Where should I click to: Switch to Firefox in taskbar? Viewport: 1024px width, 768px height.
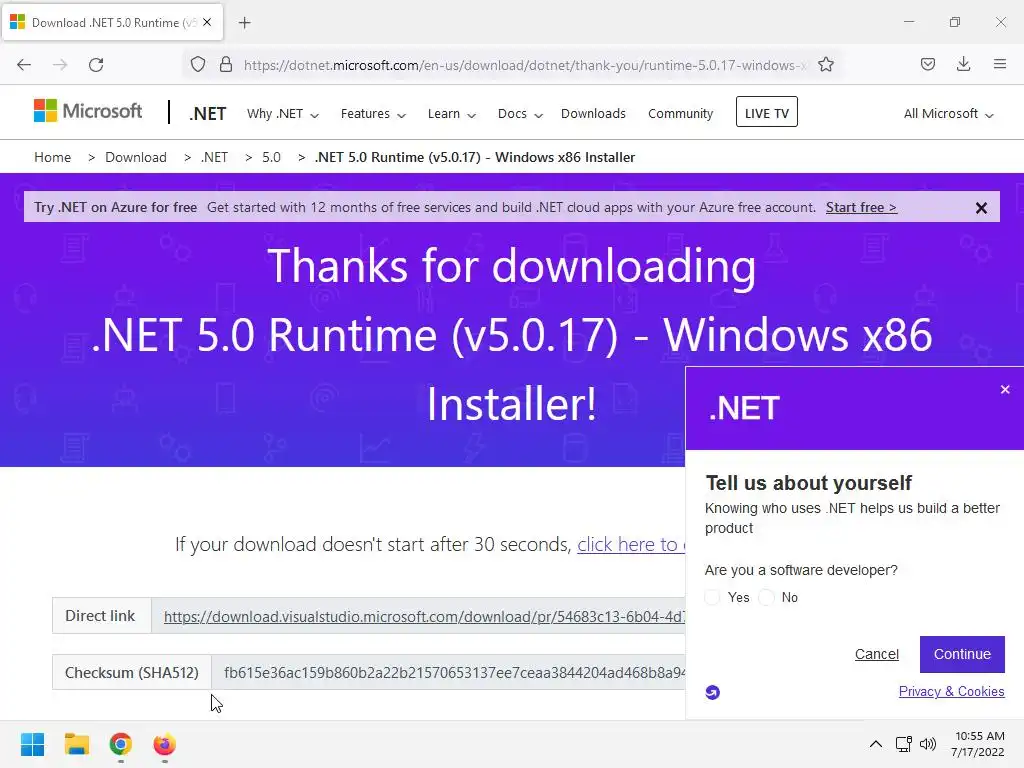pyautogui.click(x=165, y=744)
